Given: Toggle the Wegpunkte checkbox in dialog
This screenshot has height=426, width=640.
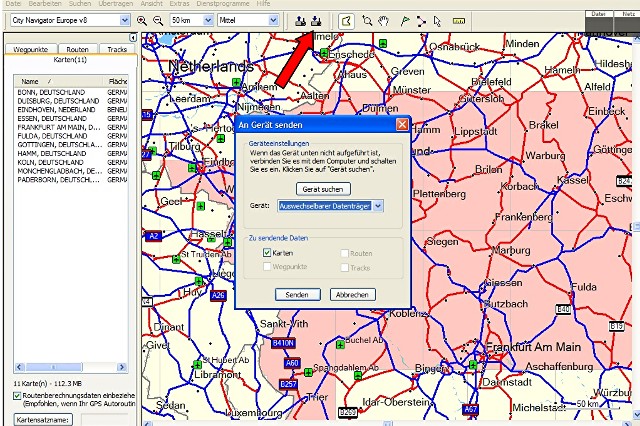Looking at the screenshot, I should point(267,266).
